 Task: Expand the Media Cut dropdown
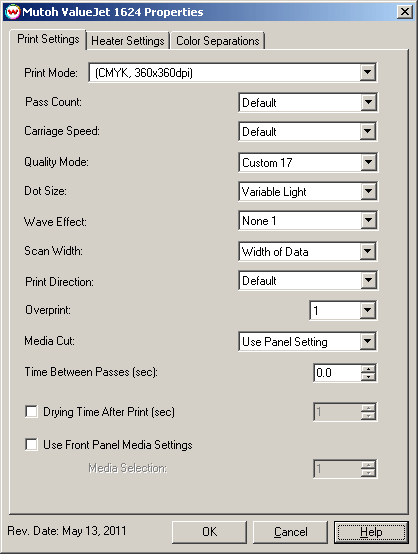368,341
